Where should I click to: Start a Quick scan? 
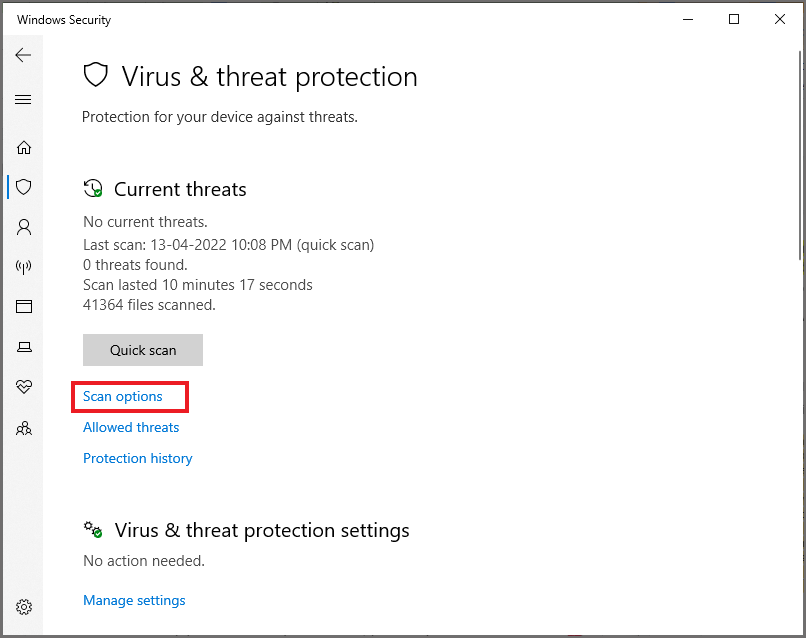pos(142,350)
